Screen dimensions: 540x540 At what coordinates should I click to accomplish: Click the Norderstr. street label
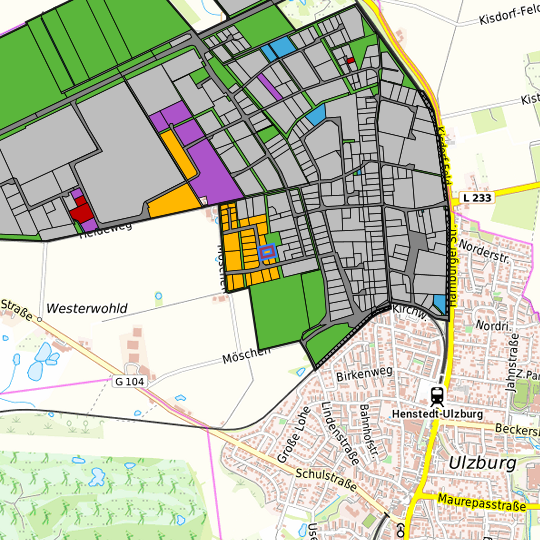point(484,252)
